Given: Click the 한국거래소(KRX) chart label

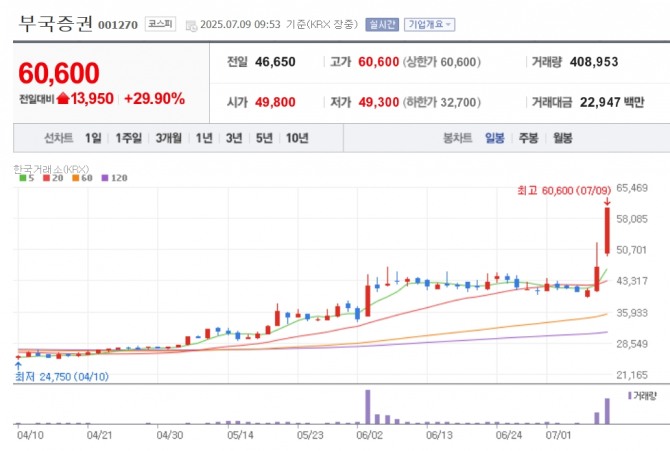Looking at the screenshot, I should click(x=51, y=169).
